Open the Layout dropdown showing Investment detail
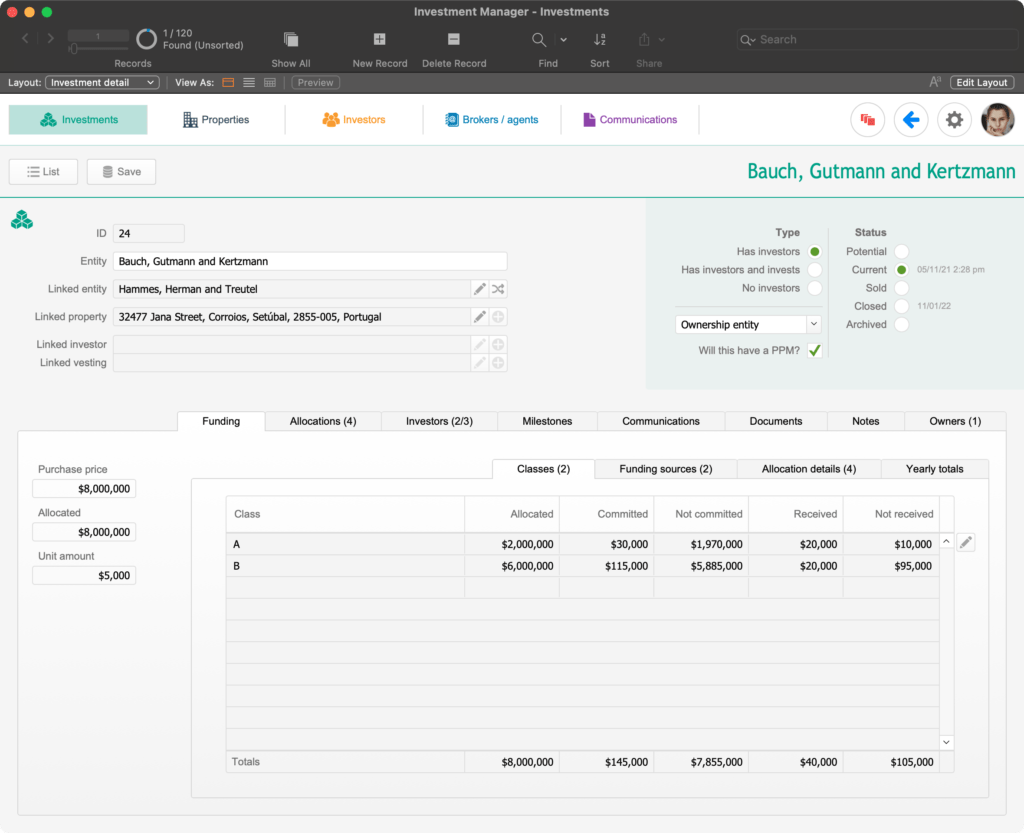The width and height of the screenshot is (1024, 833). (101, 82)
